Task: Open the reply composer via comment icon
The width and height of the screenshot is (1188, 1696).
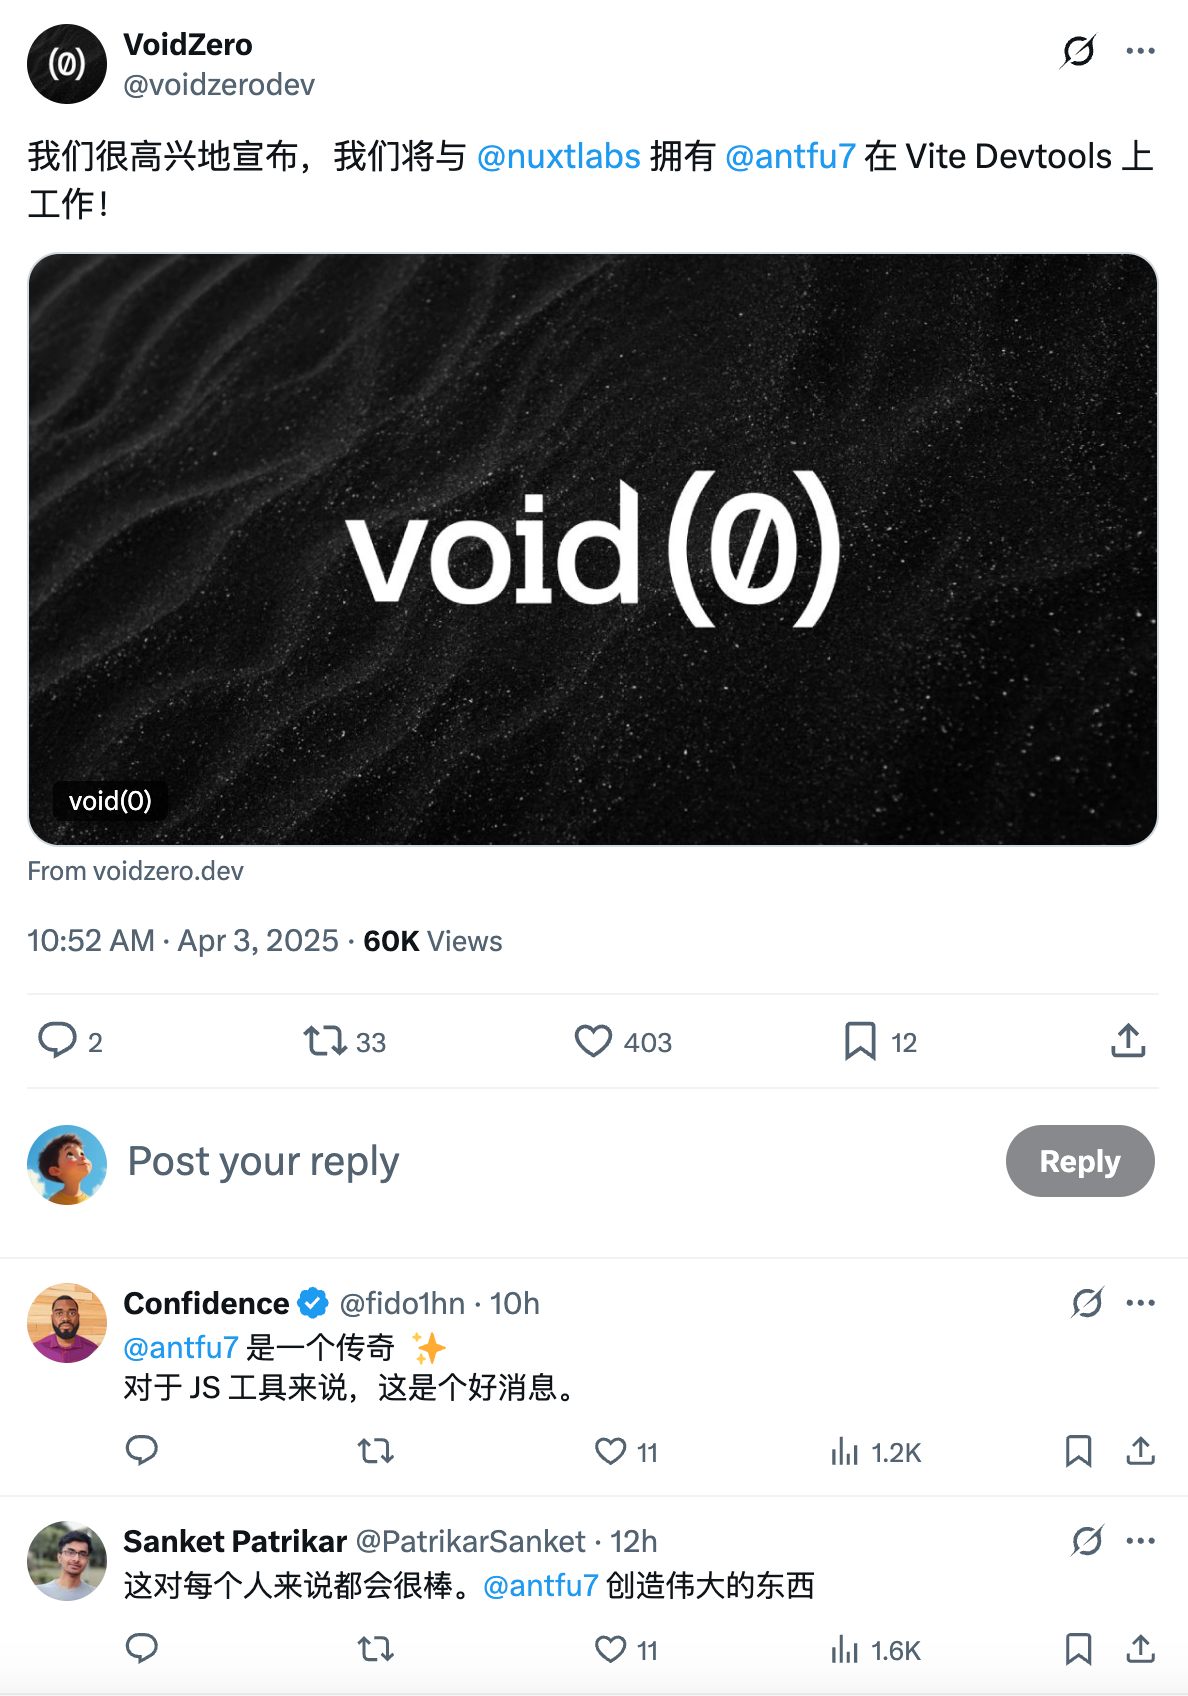Action: pos(60,1041)
